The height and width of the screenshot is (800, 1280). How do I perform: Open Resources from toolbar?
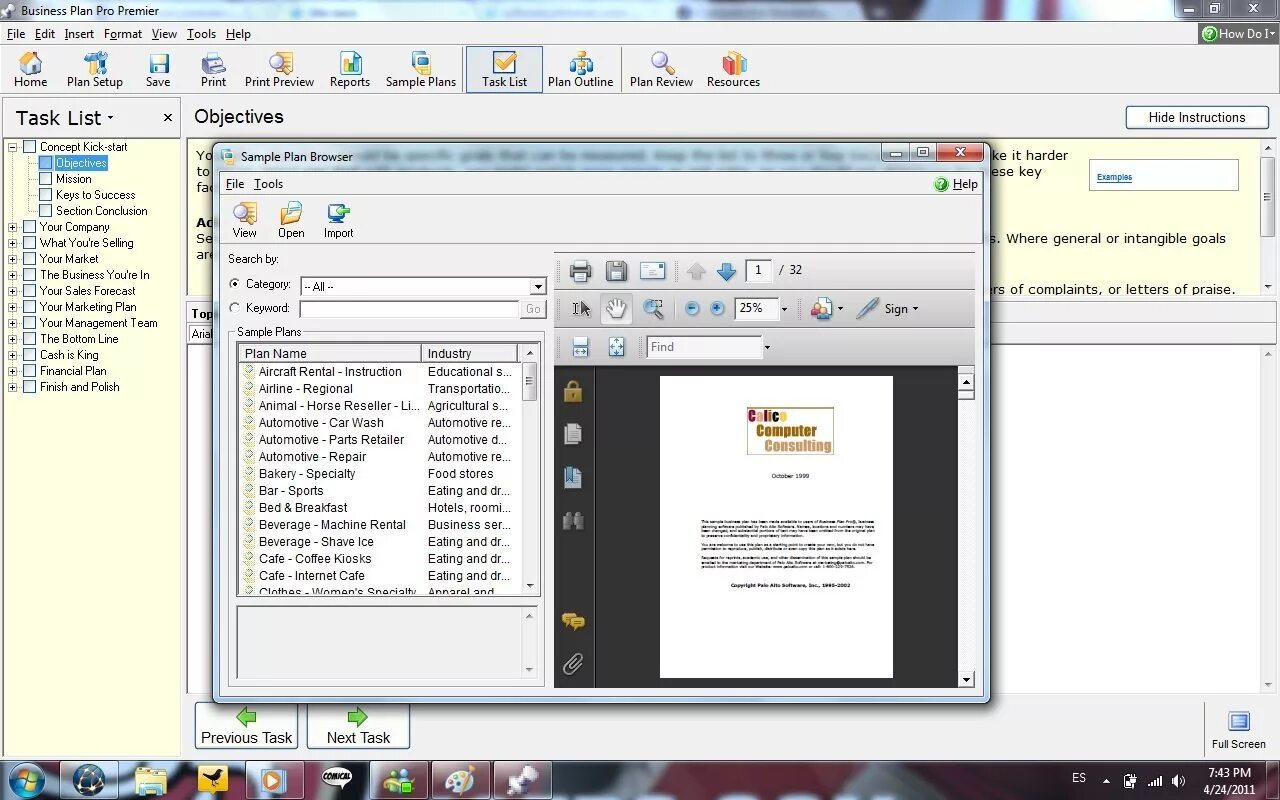coord(733,70)
